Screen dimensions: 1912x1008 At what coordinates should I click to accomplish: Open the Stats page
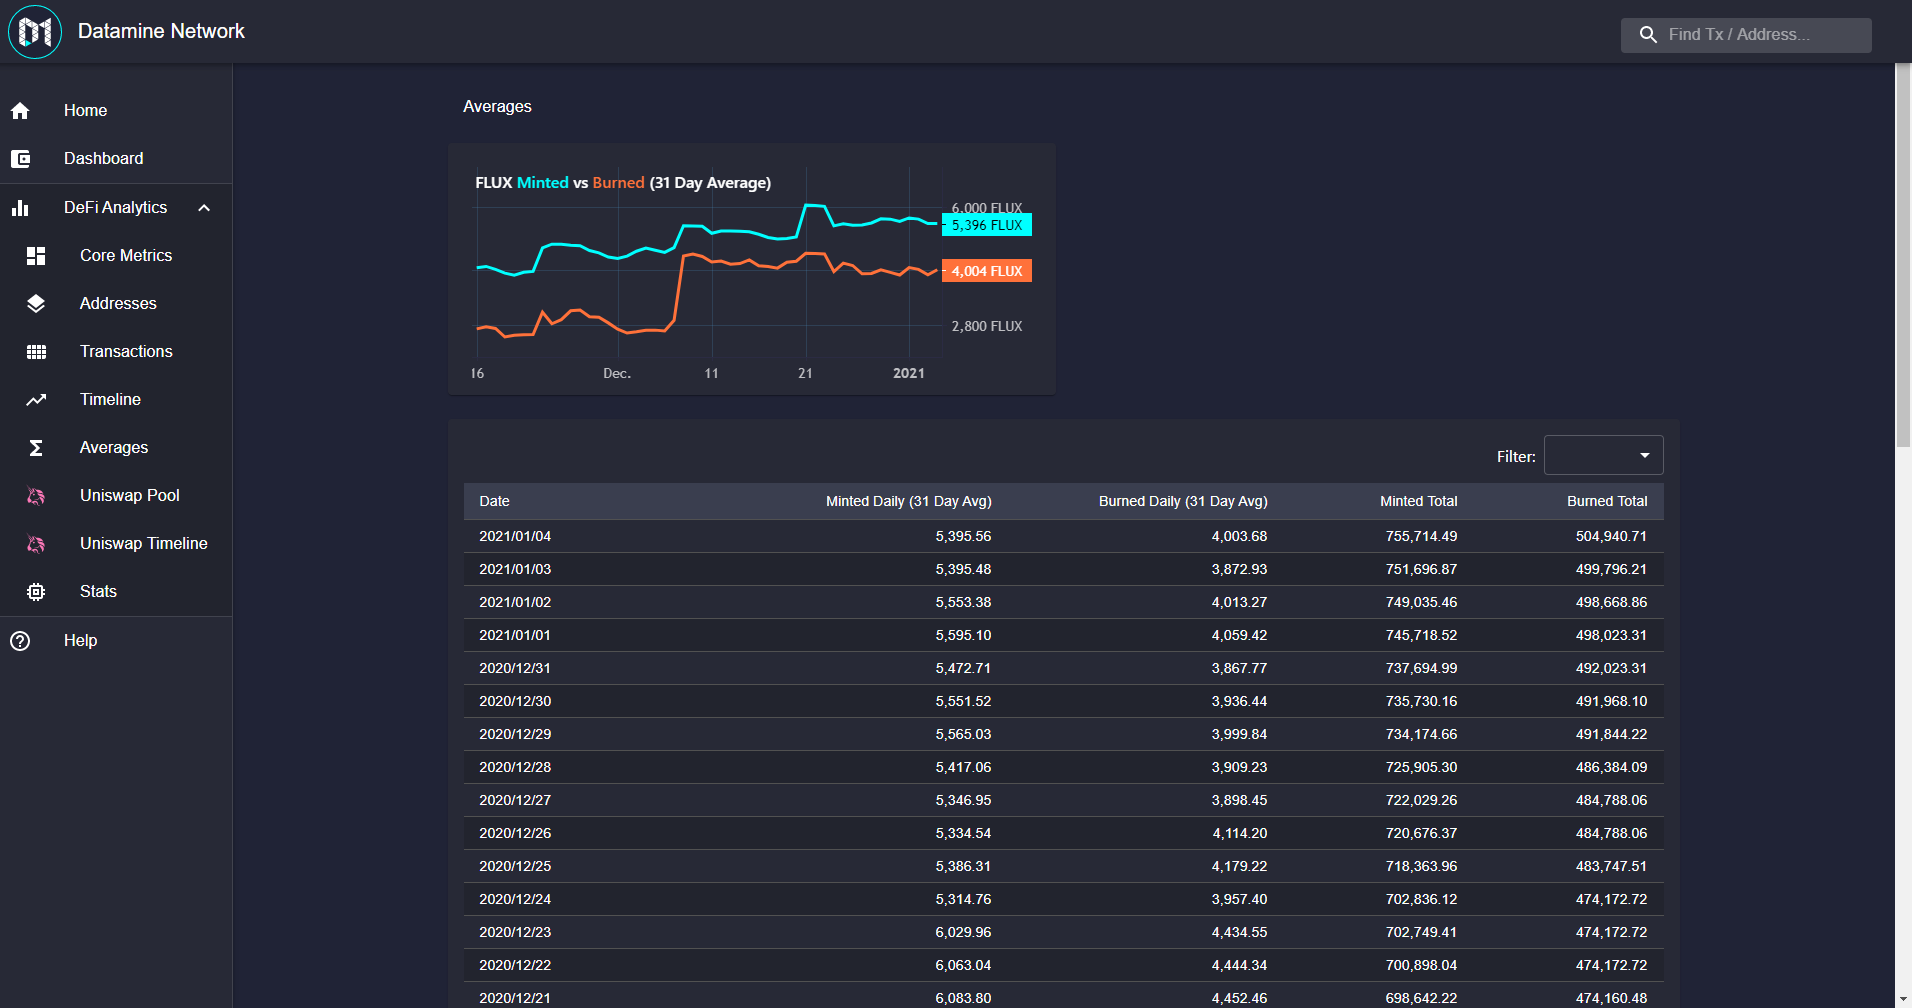click(x=116, y=592)
